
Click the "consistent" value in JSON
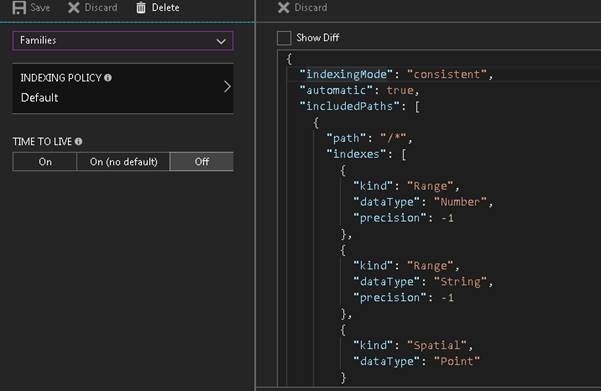point(447,74)
